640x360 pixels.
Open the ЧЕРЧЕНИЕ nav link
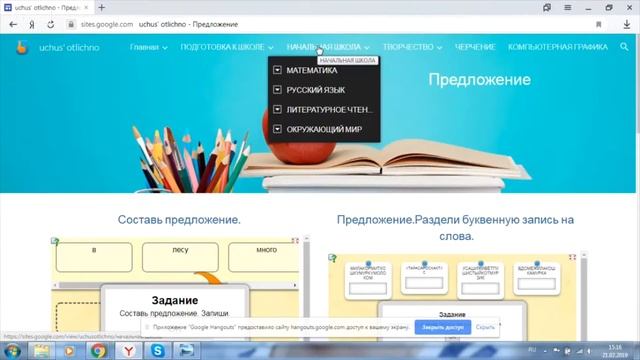475,47
